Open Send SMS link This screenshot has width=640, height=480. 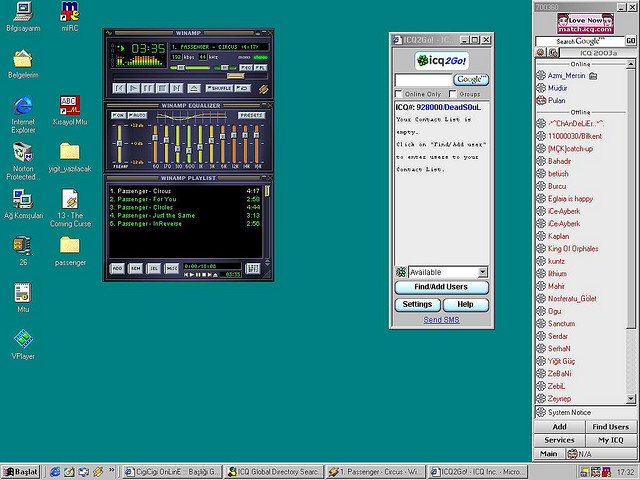click(x=441, y=320)
